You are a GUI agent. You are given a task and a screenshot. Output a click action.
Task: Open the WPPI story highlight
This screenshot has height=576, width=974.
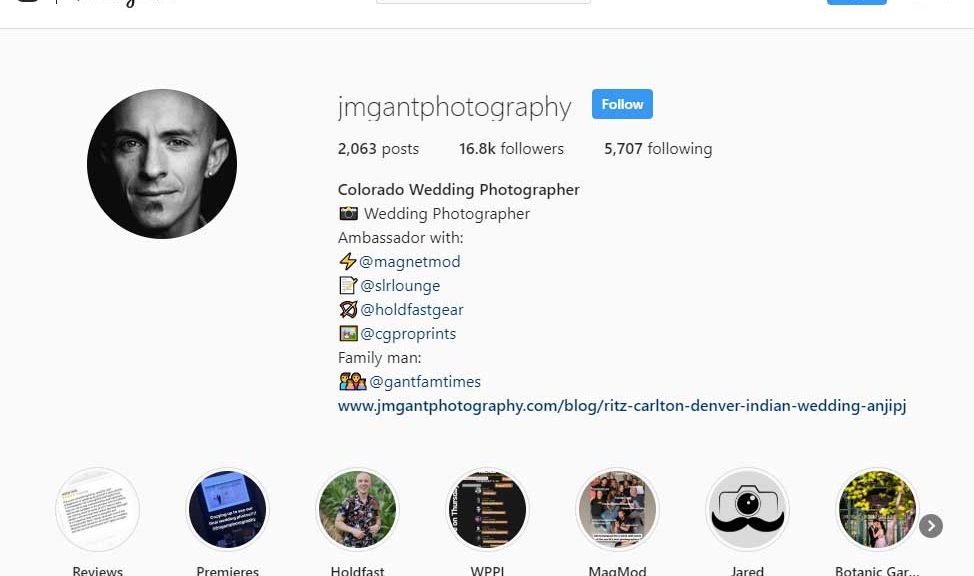click(487, 510)
